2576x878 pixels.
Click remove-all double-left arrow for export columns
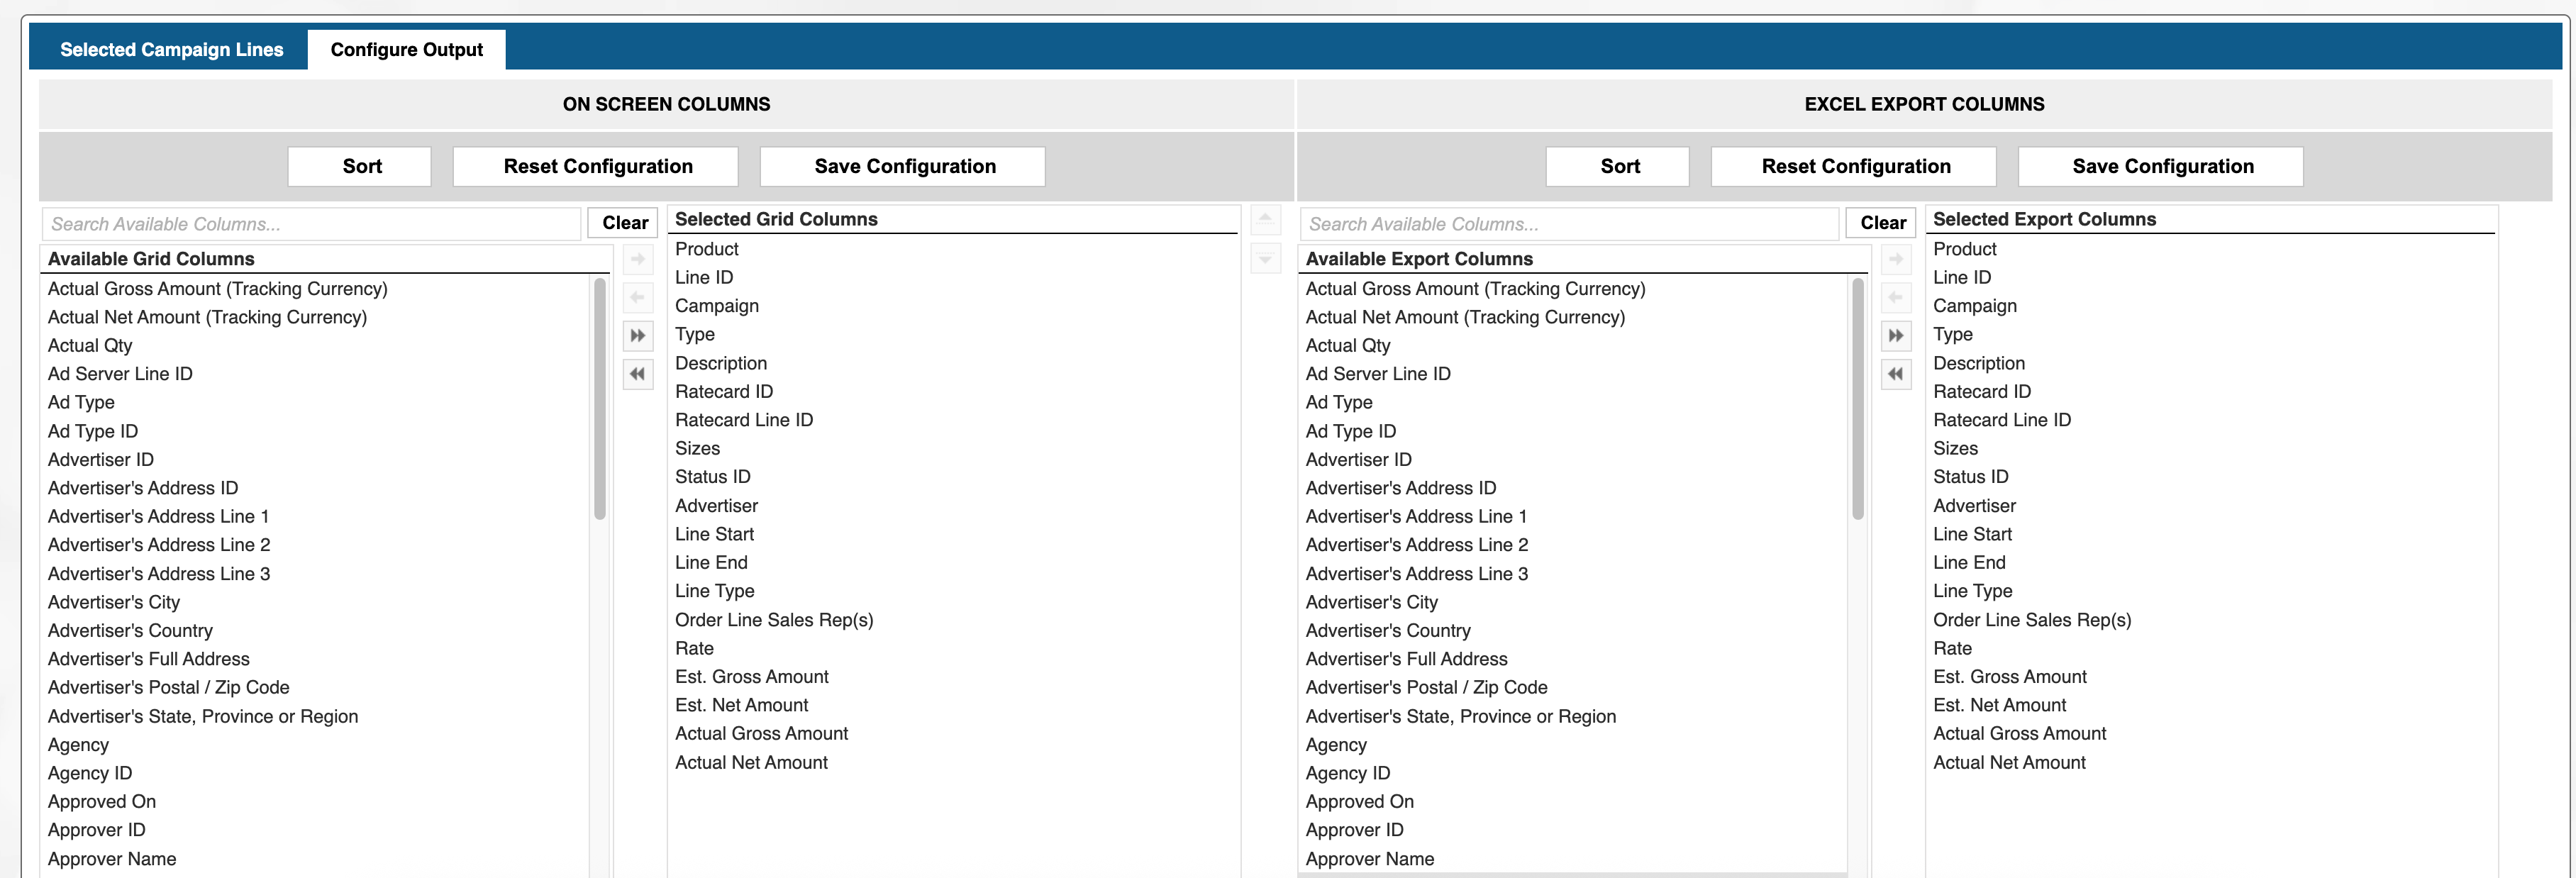pyautogui.click(x=1896, y=374)
